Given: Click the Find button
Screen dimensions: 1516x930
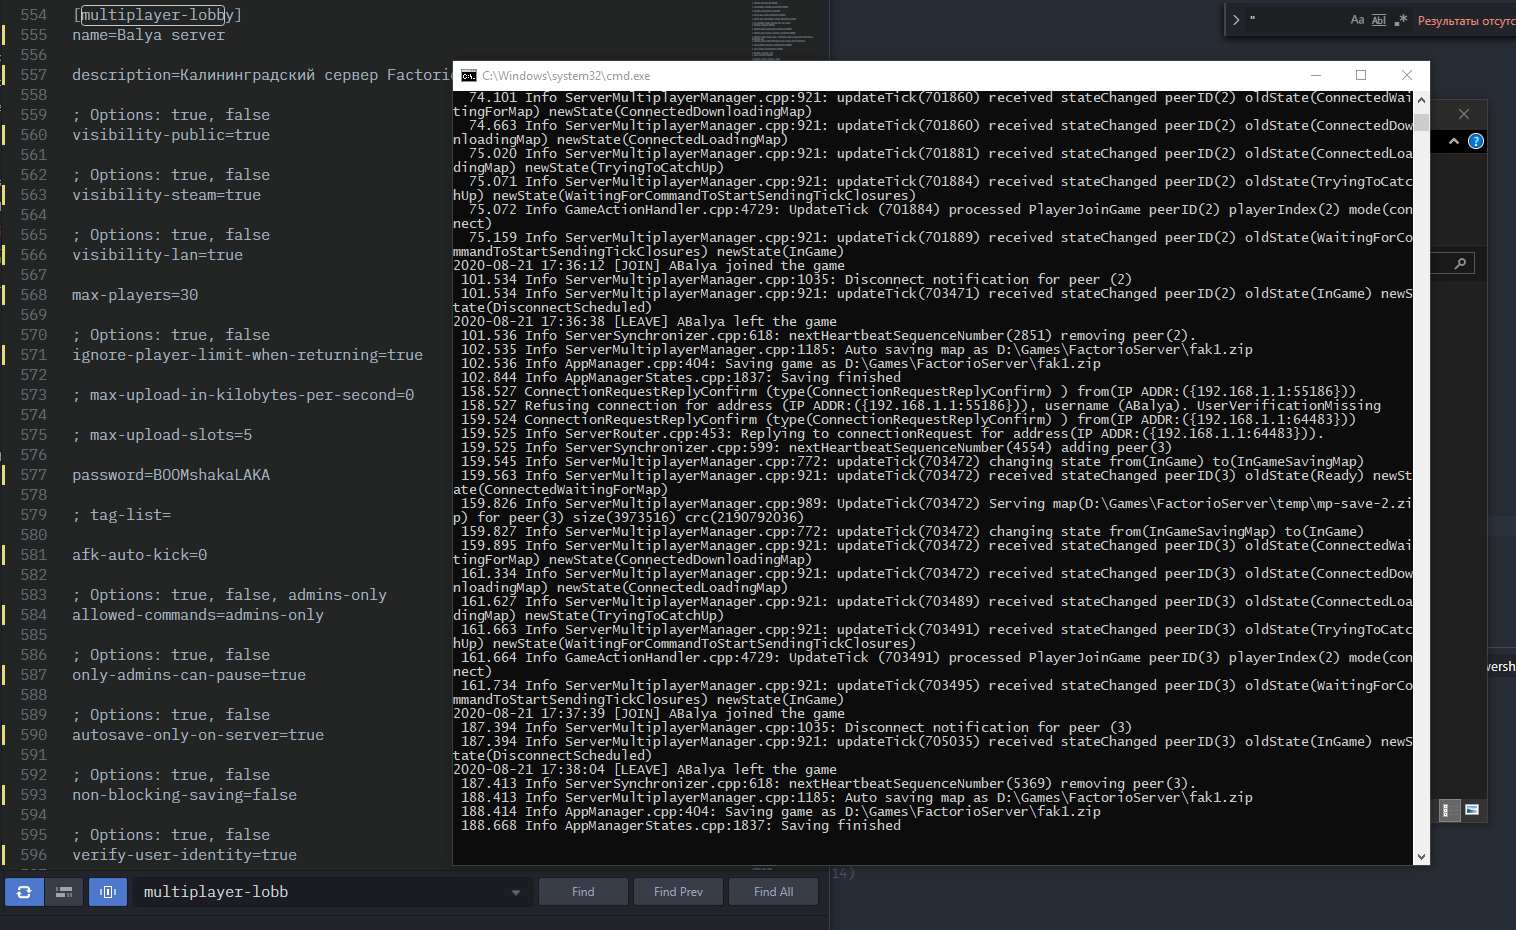Looking at the screenshot, I should click(583, 892).
